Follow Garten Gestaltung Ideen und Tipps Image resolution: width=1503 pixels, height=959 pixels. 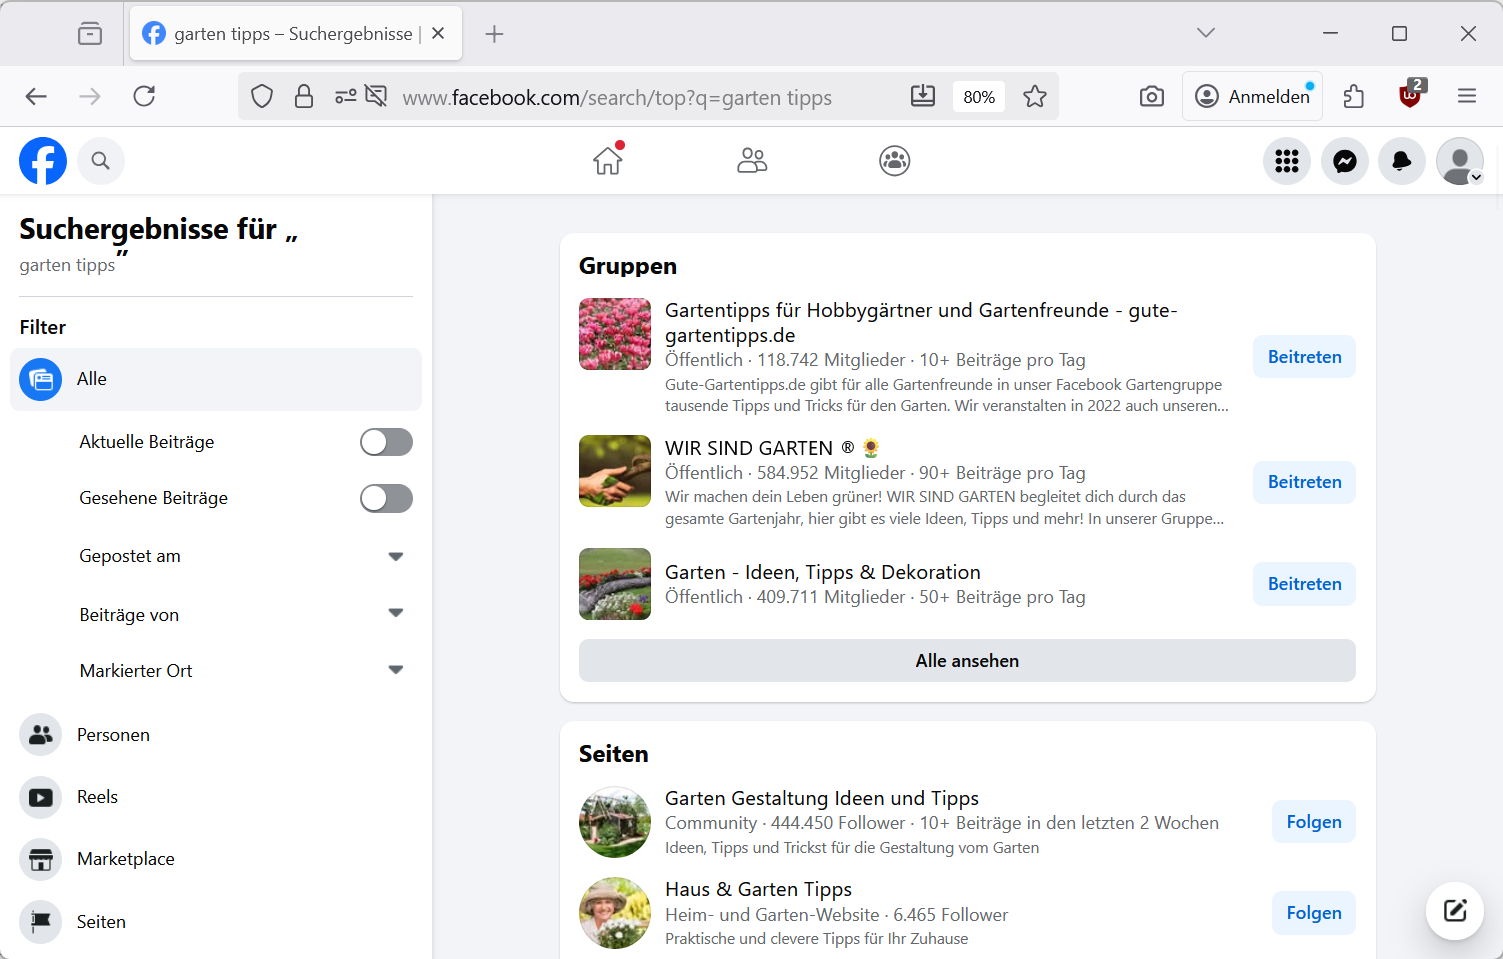pyautogui.click(x=1313, y=822)
